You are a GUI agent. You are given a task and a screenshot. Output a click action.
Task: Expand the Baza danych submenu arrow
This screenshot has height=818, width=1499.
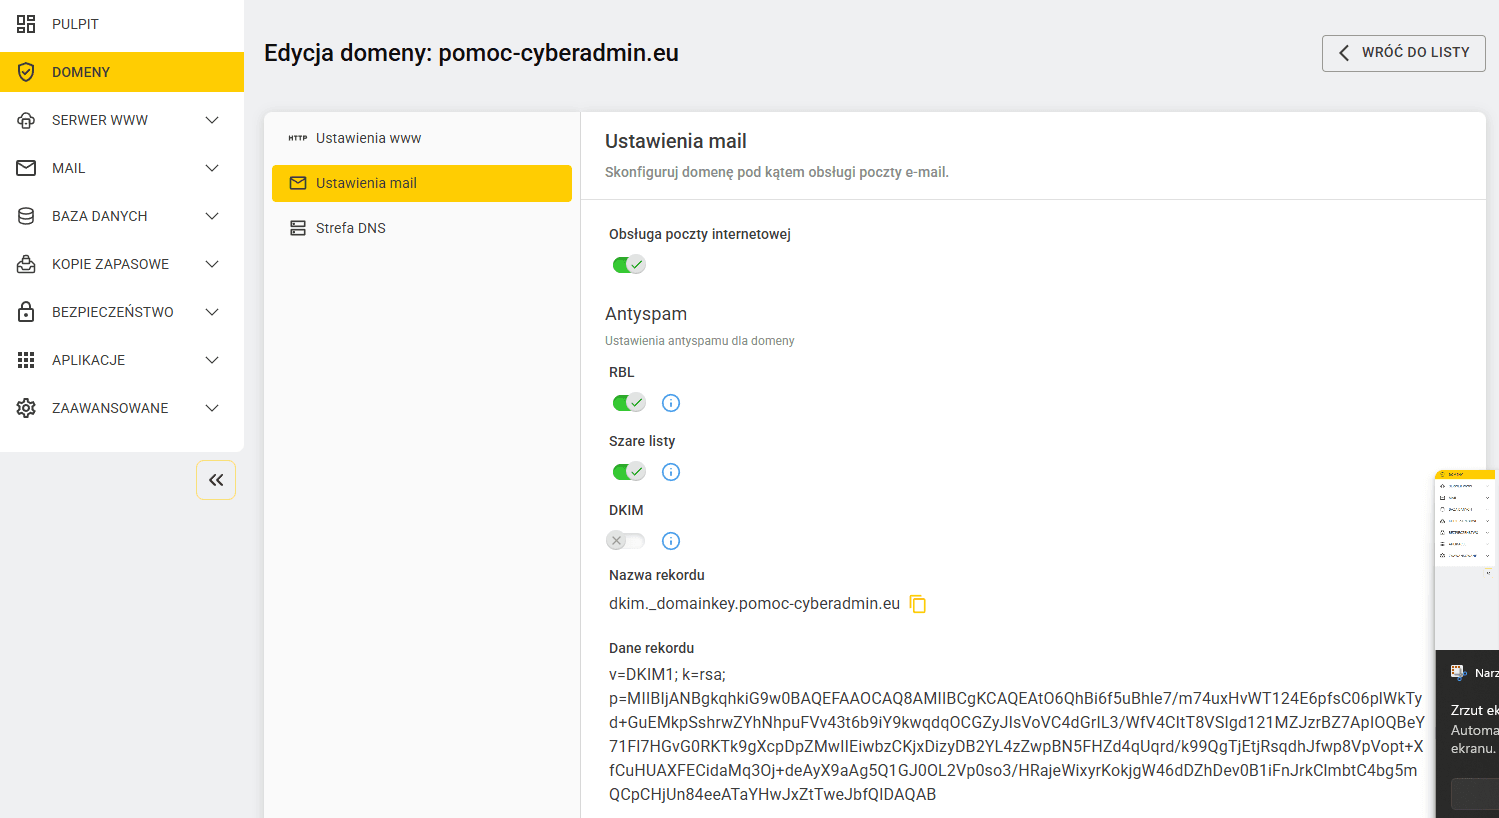coord(212,216)
